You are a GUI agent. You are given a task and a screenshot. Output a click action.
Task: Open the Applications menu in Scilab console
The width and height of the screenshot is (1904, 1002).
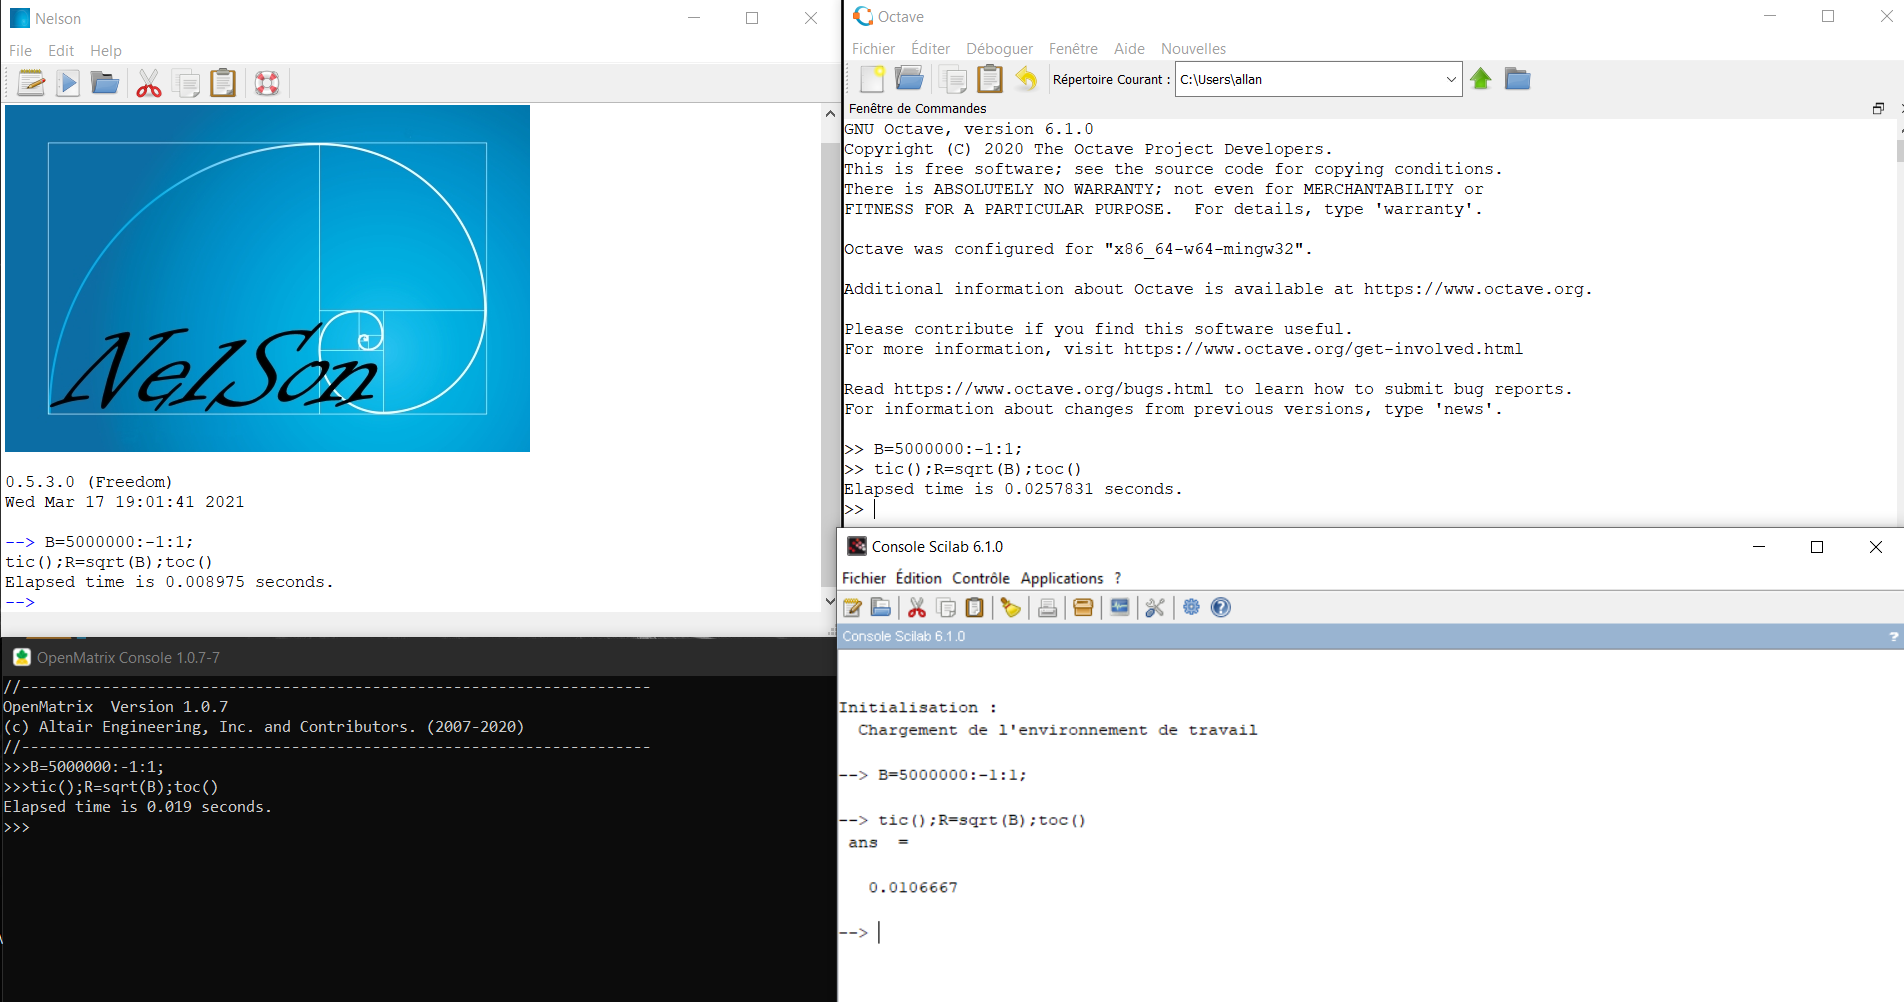[x=1062, y=578]
